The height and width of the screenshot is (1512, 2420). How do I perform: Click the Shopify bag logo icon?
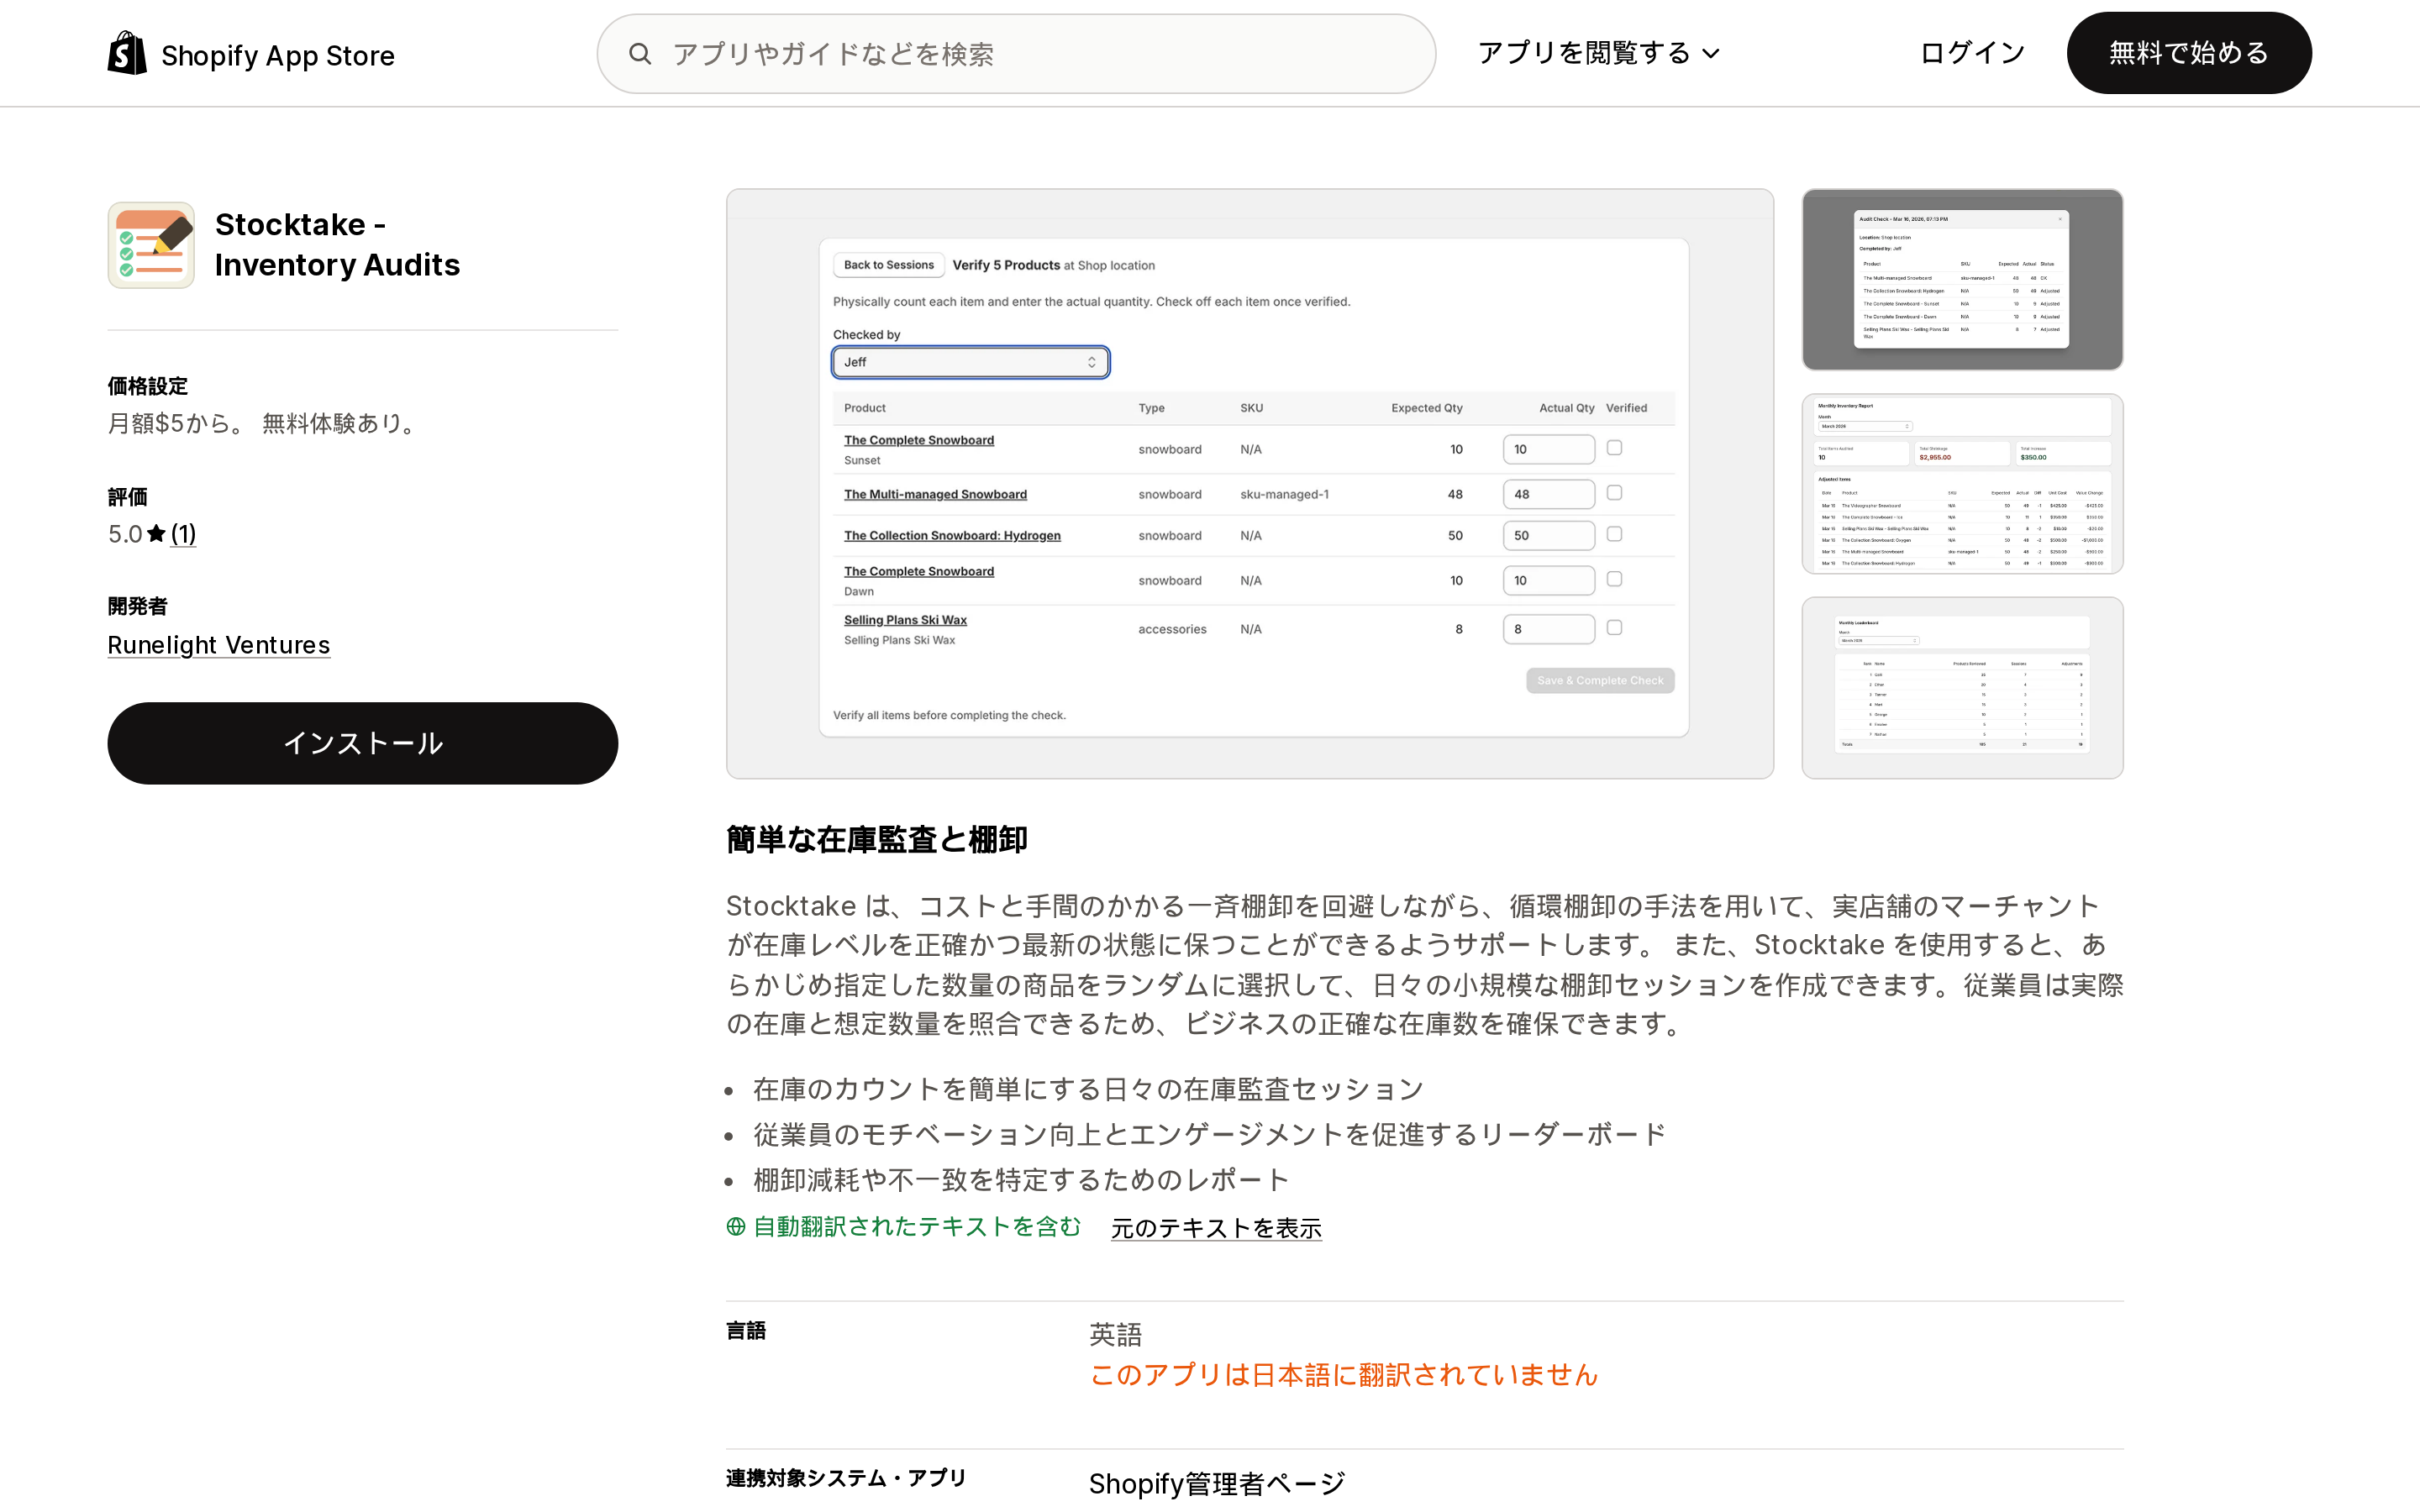(x=127, y=53)
